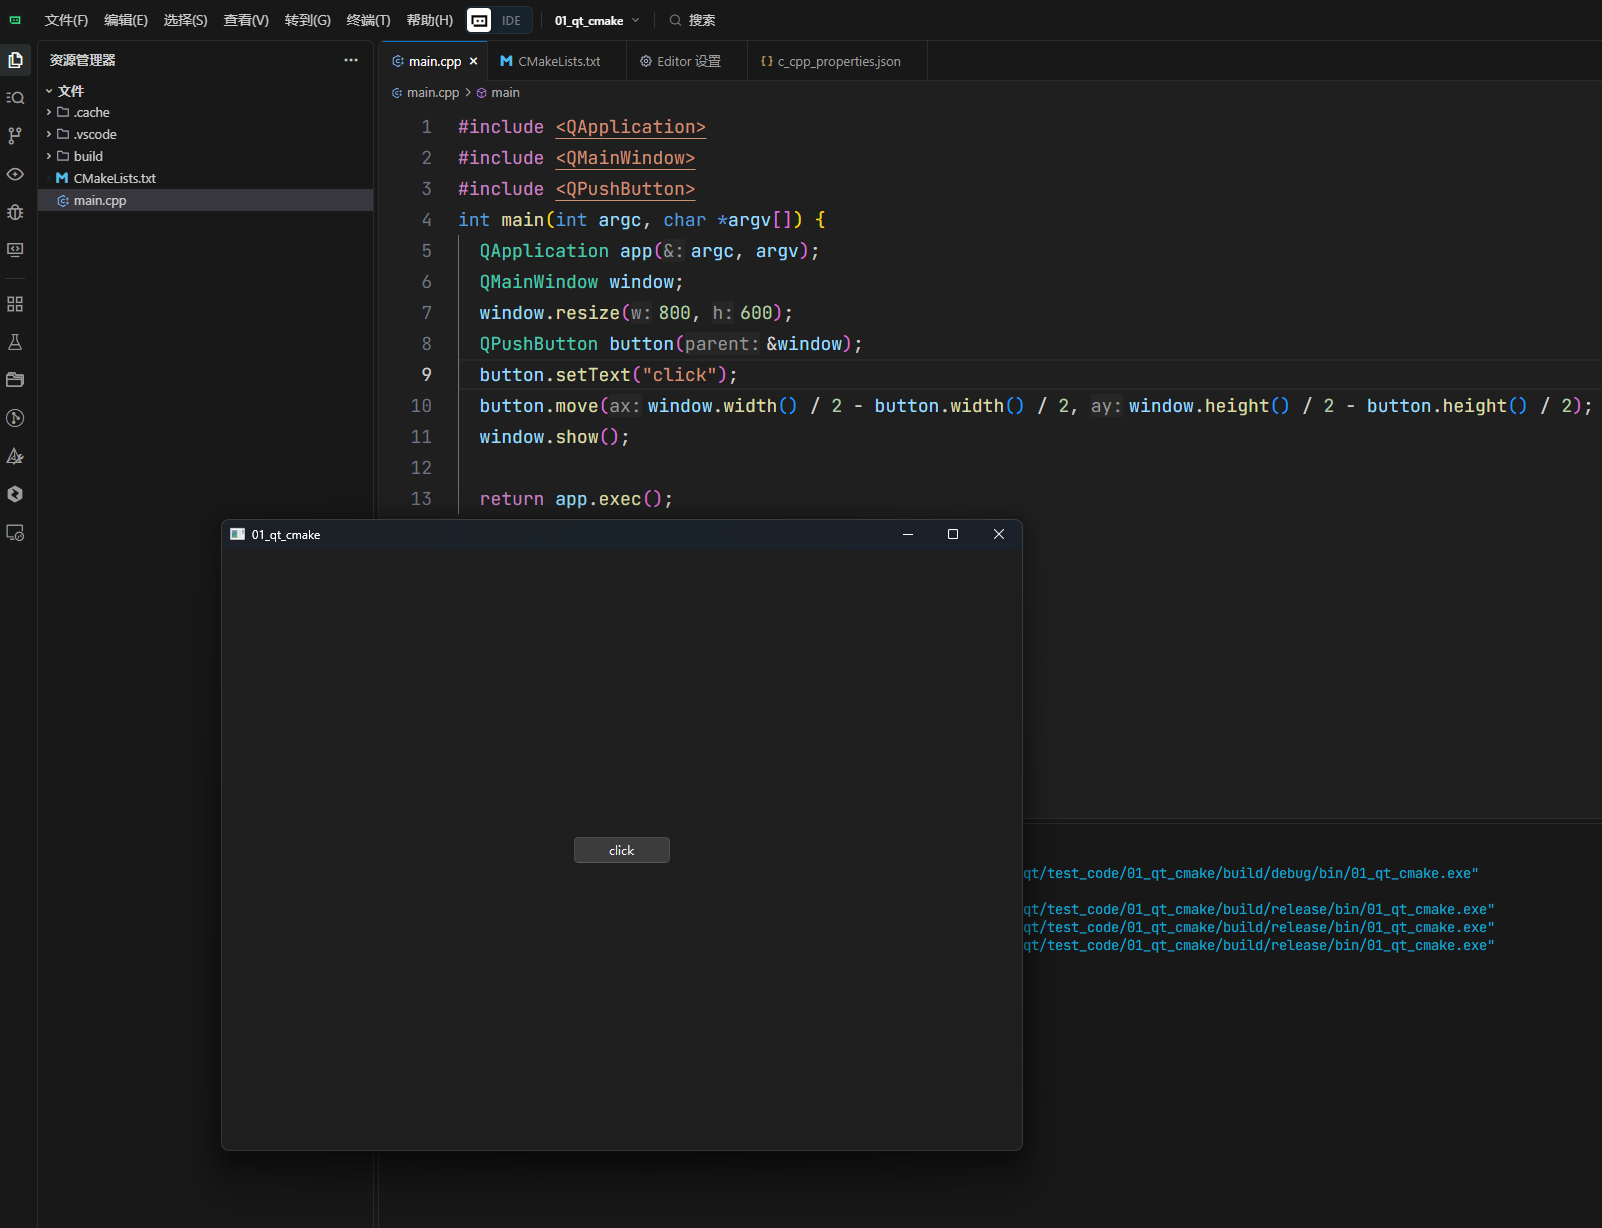The height and width of the screenshot is (1228, 1602).
Task: Open the 帮助(H) menu
Action: tap(428, 20)
